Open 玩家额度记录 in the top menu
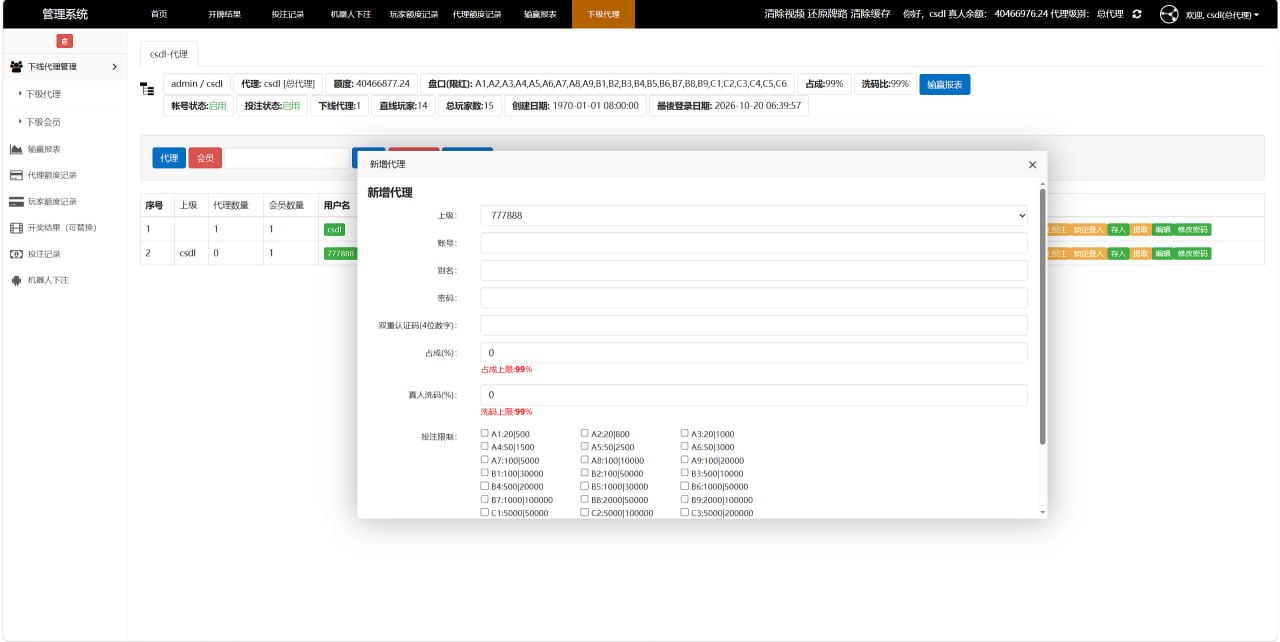Screen dimensions: 1280x642 [x=414, y=15]
